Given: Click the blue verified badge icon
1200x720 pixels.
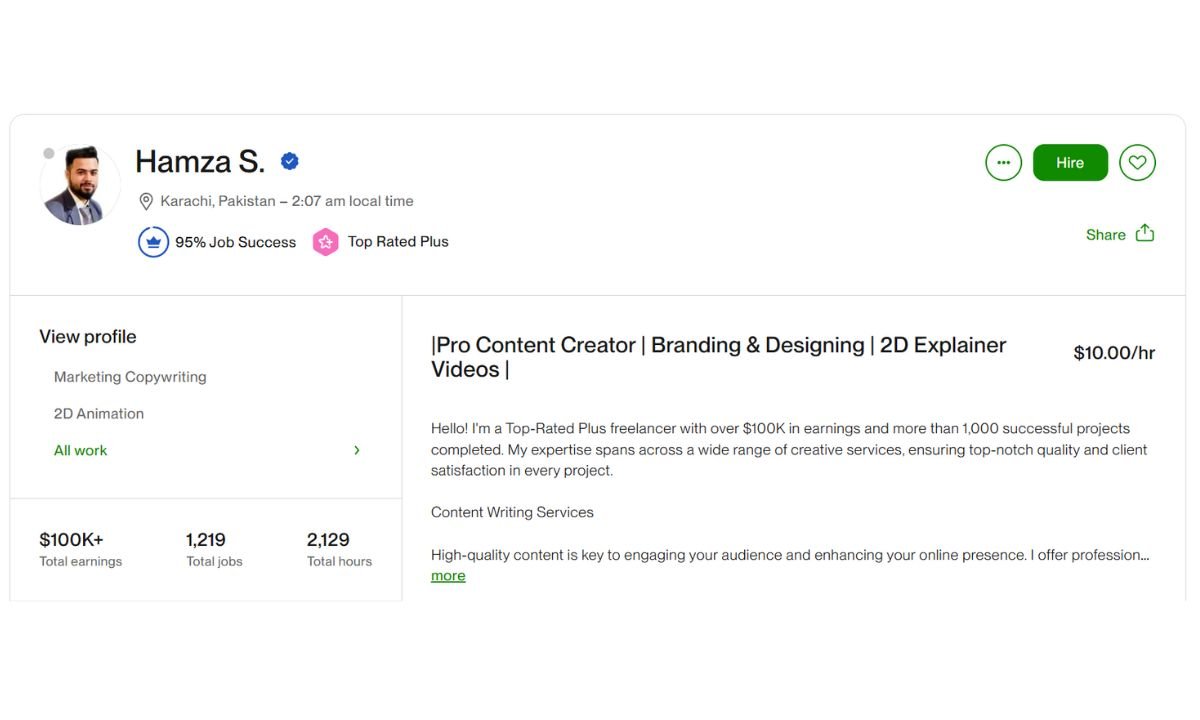Looking at the screenshot, I should pyautogui.click(x=290, y=161).
